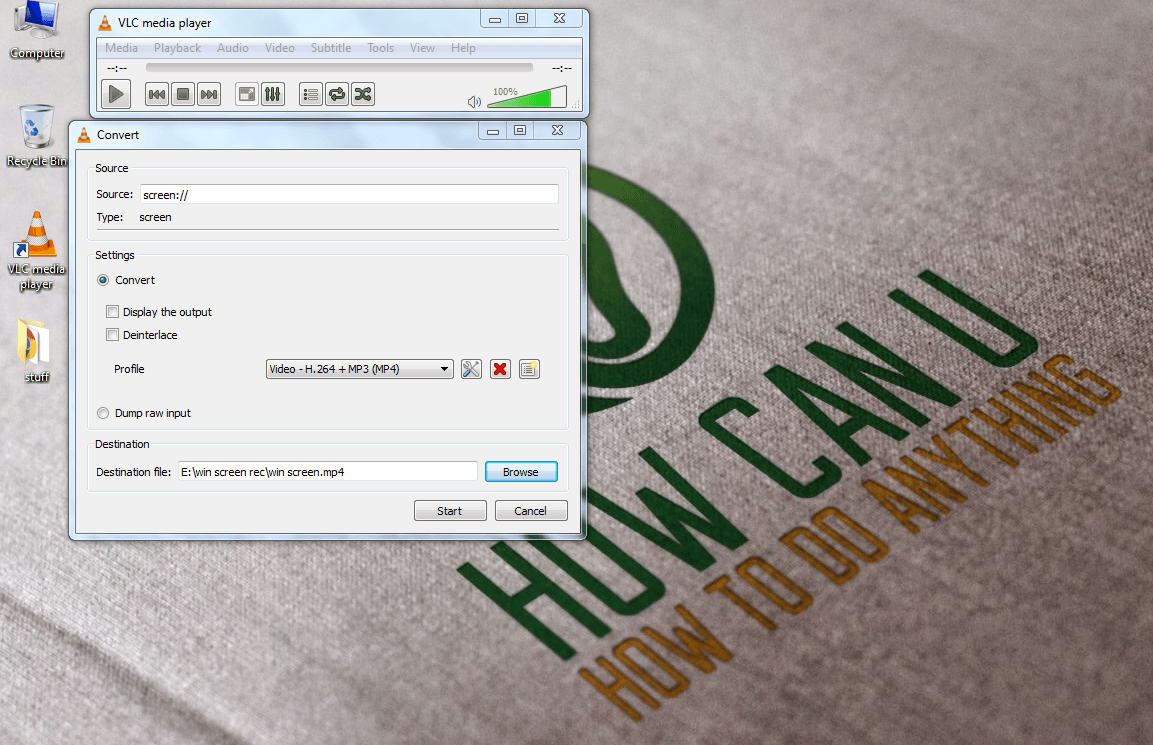1153x745 pixels.
Task: Select Dump raw input option
Action: [103, 413]
